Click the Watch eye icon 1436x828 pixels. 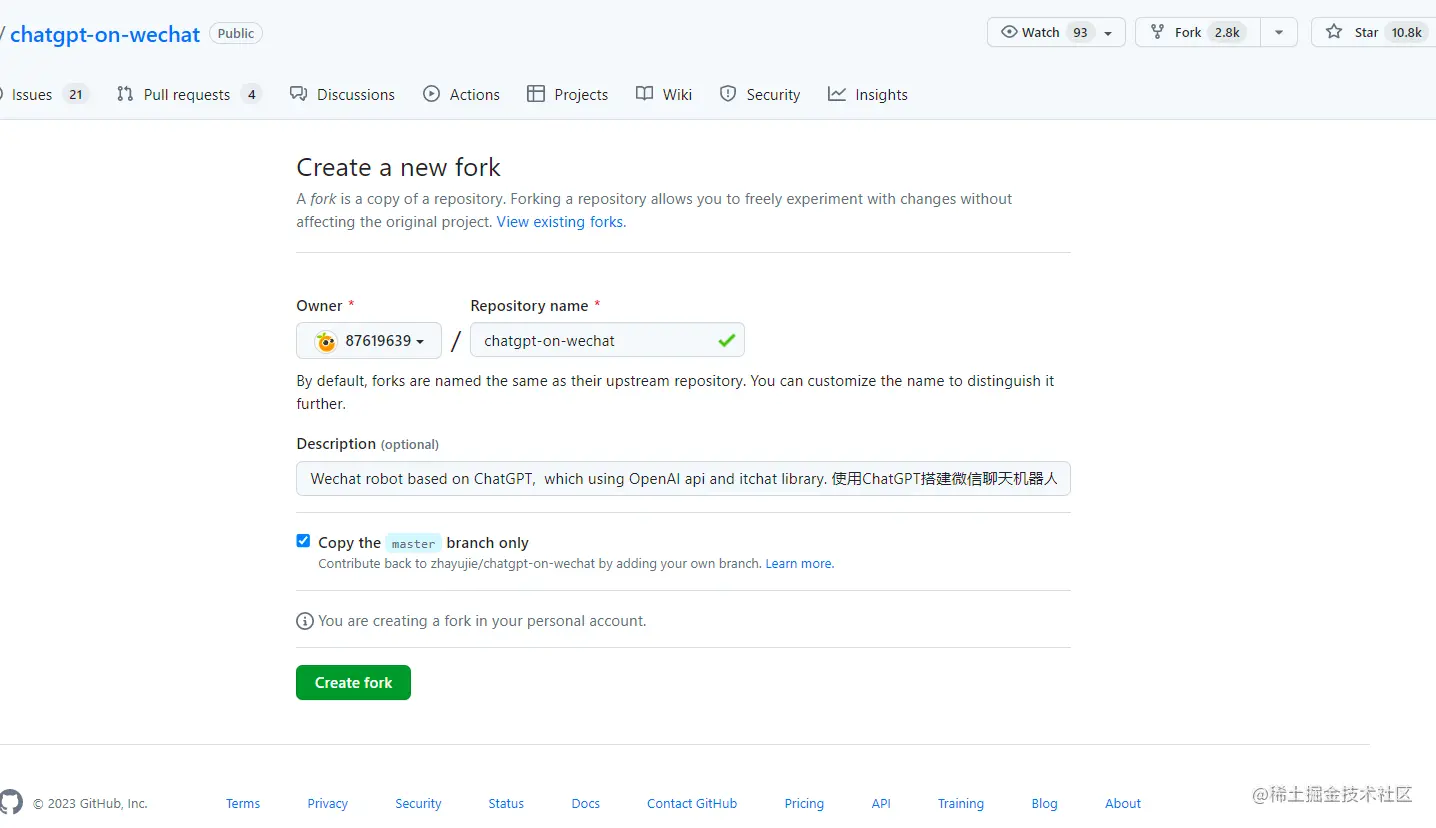pos(1009,32)
